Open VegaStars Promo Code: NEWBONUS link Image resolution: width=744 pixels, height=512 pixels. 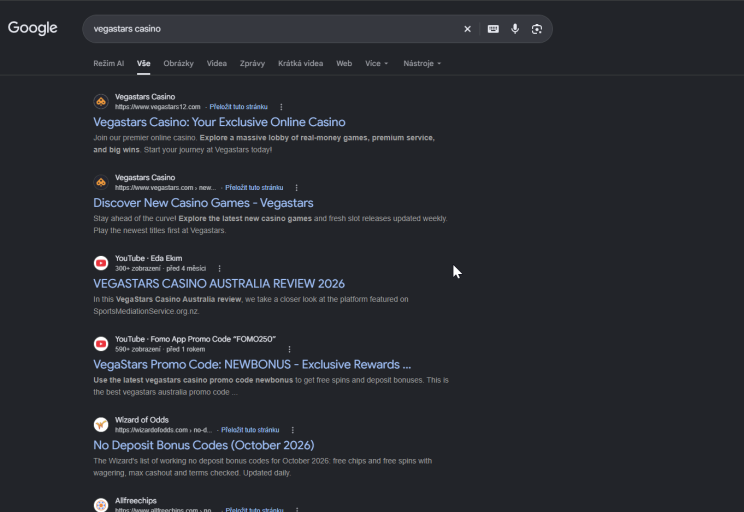click(252, 364)
